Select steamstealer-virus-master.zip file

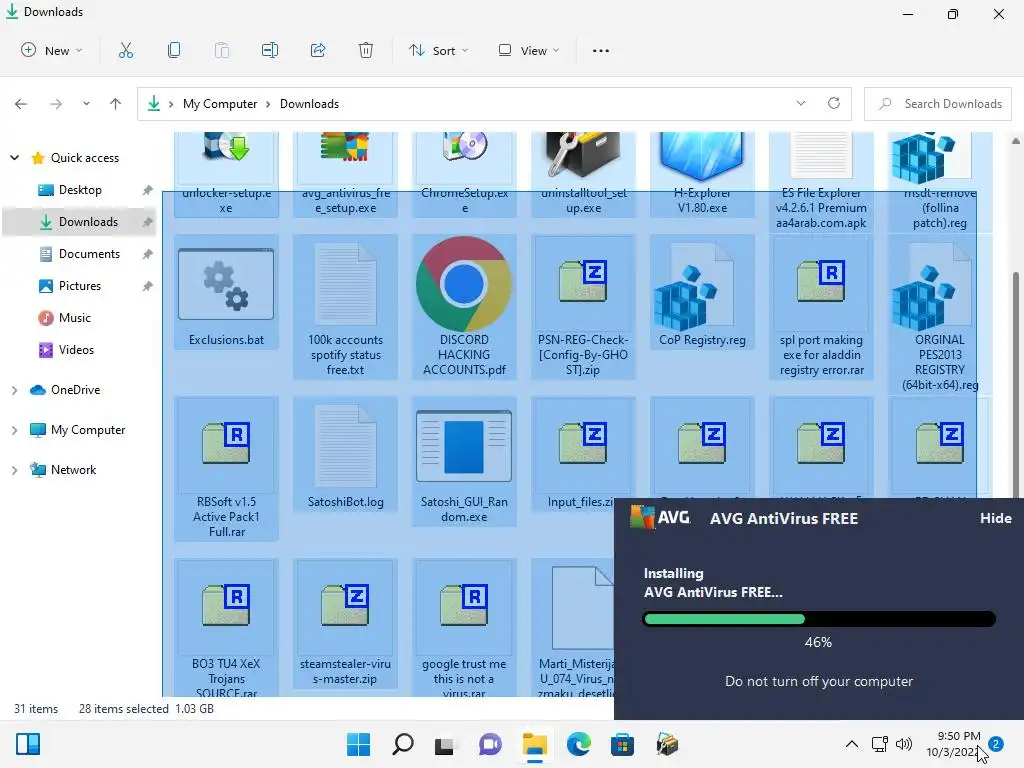coord(345,624)
